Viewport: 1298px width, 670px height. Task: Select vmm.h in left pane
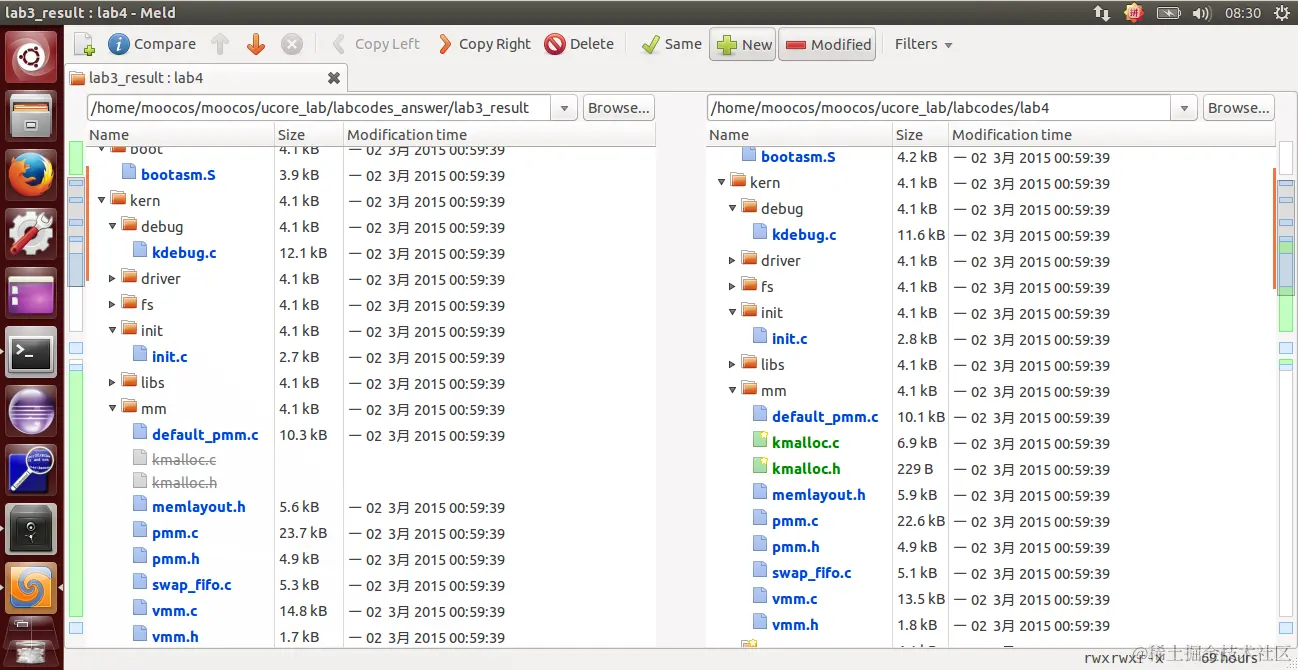point(175,637)
